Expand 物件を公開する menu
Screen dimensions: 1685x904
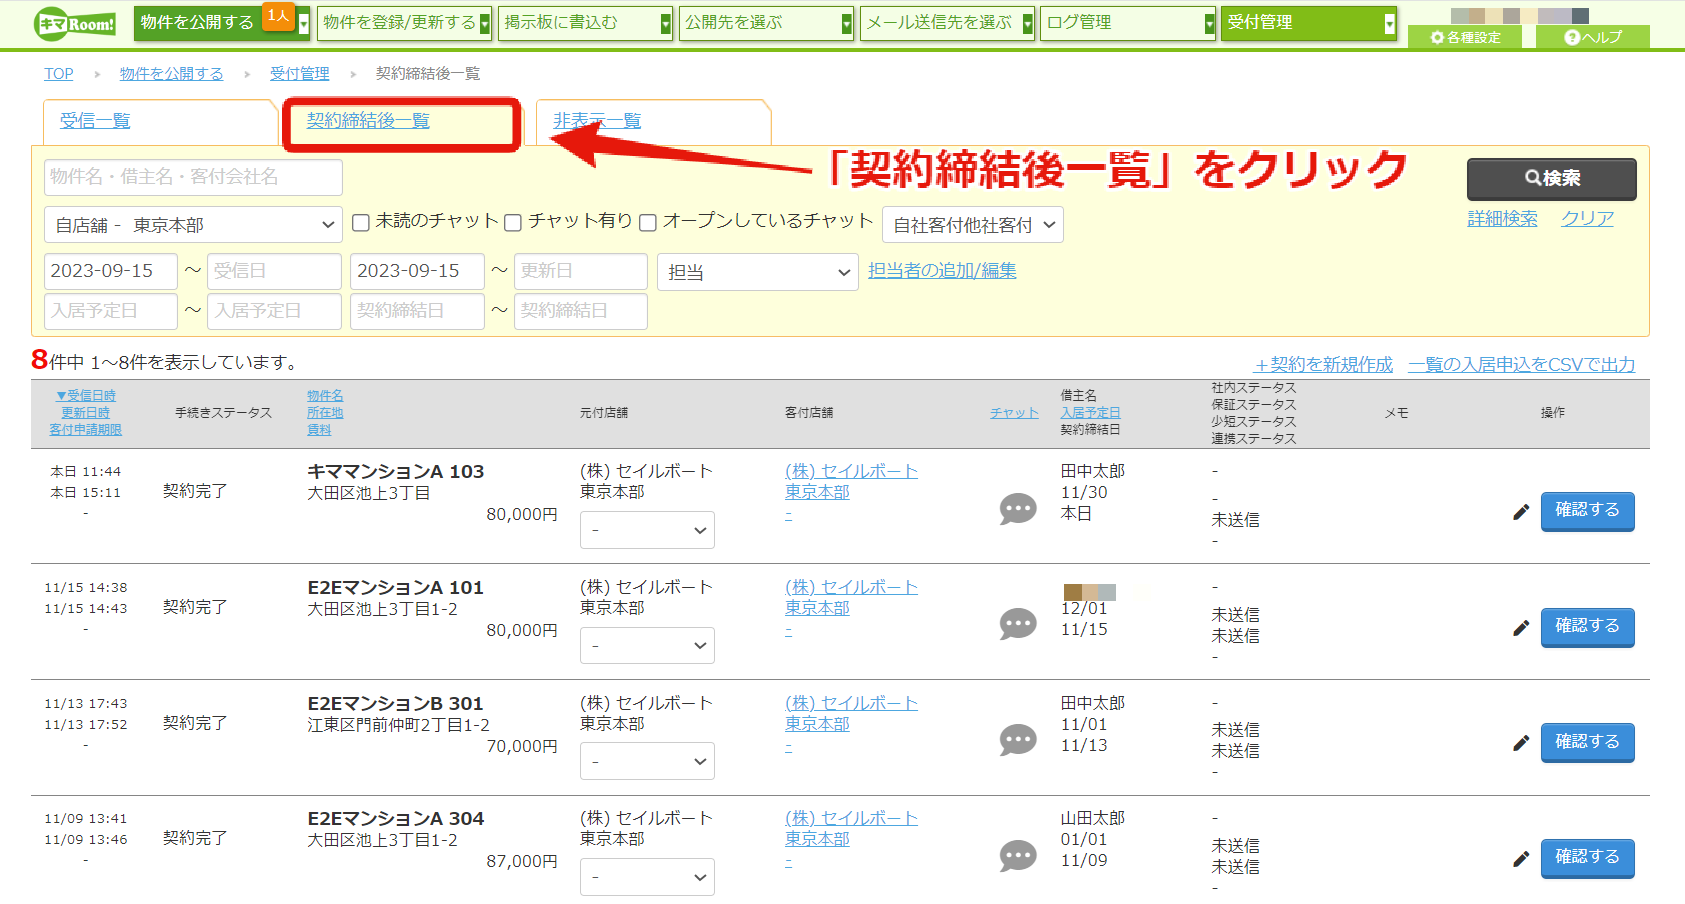[x=222, y=22]
